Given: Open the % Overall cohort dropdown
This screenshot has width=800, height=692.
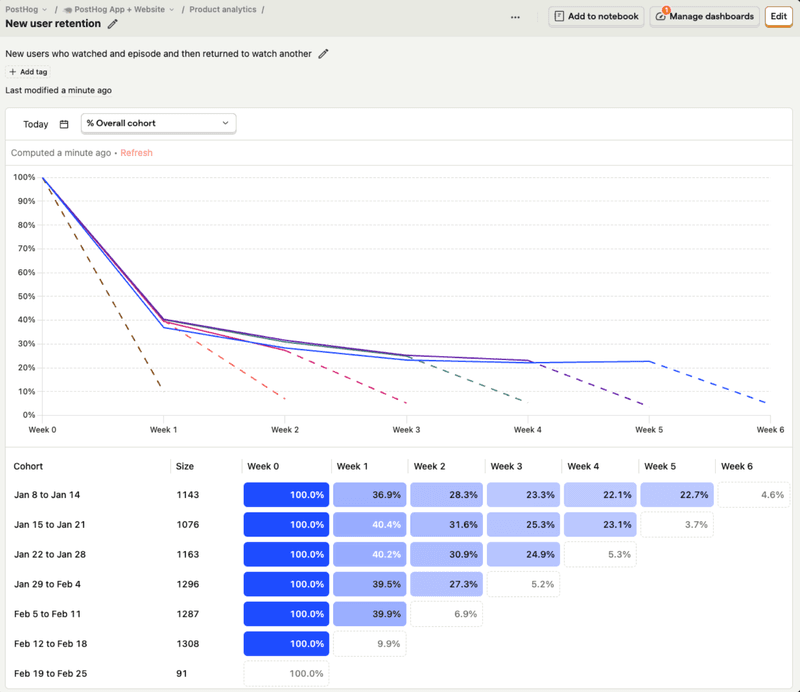Looking at the screenshot, I should [157, 124].
